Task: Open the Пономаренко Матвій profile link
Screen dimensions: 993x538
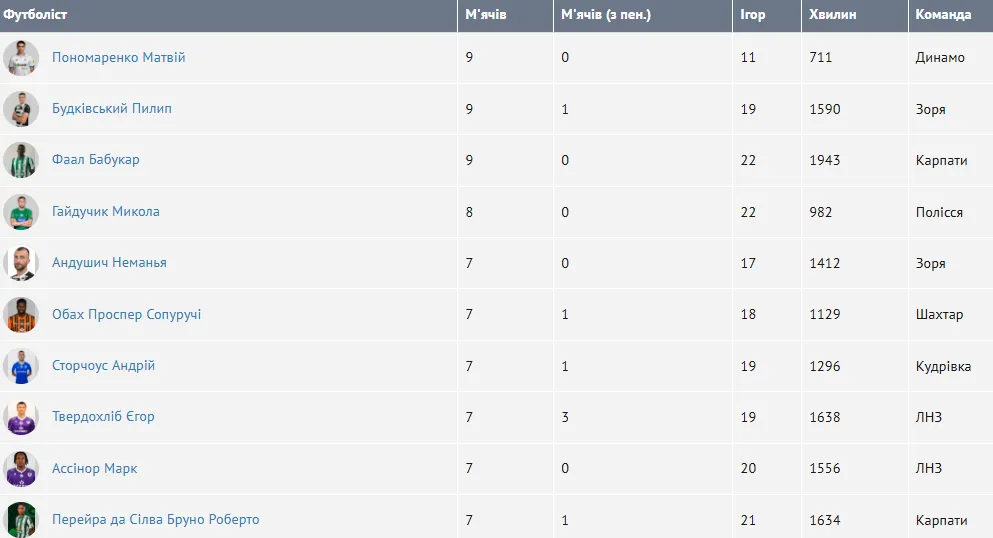Action: tap(118, 58)
